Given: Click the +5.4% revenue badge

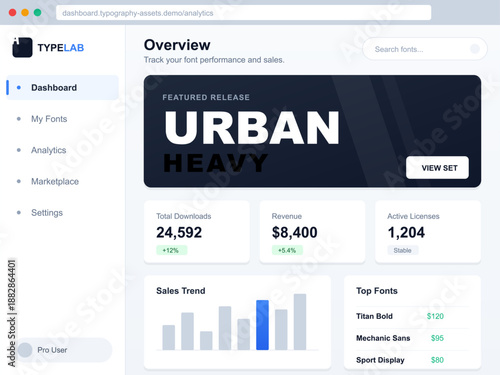Looking at the screenshot, I should click(x=287, y=250).
